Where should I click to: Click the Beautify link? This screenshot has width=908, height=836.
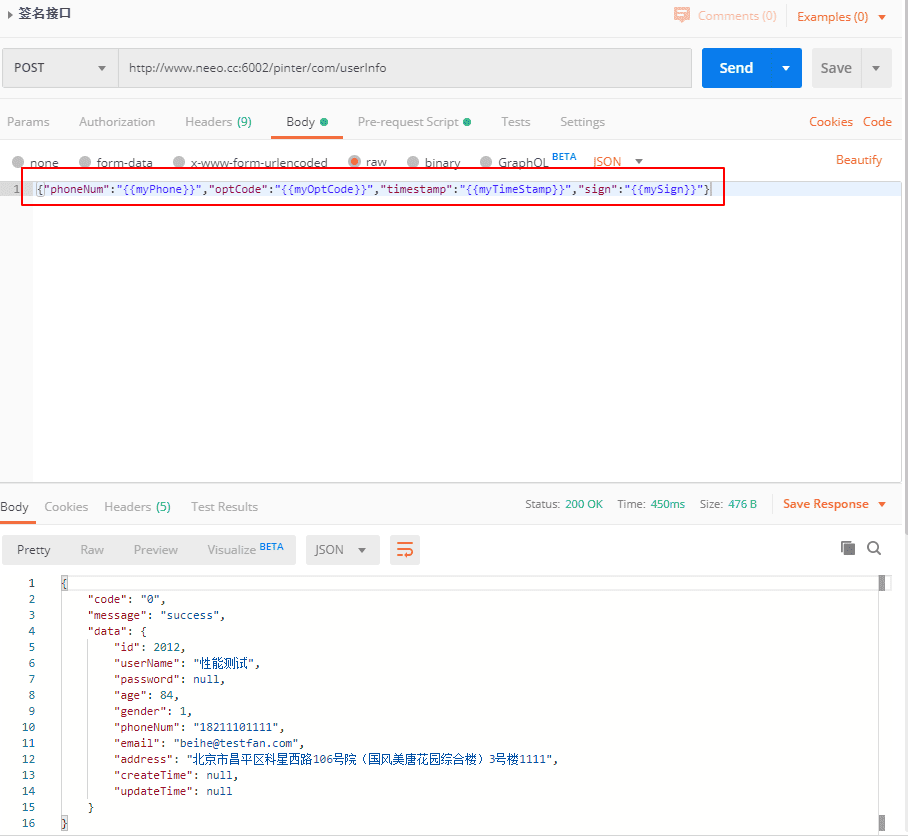(859, 160)
